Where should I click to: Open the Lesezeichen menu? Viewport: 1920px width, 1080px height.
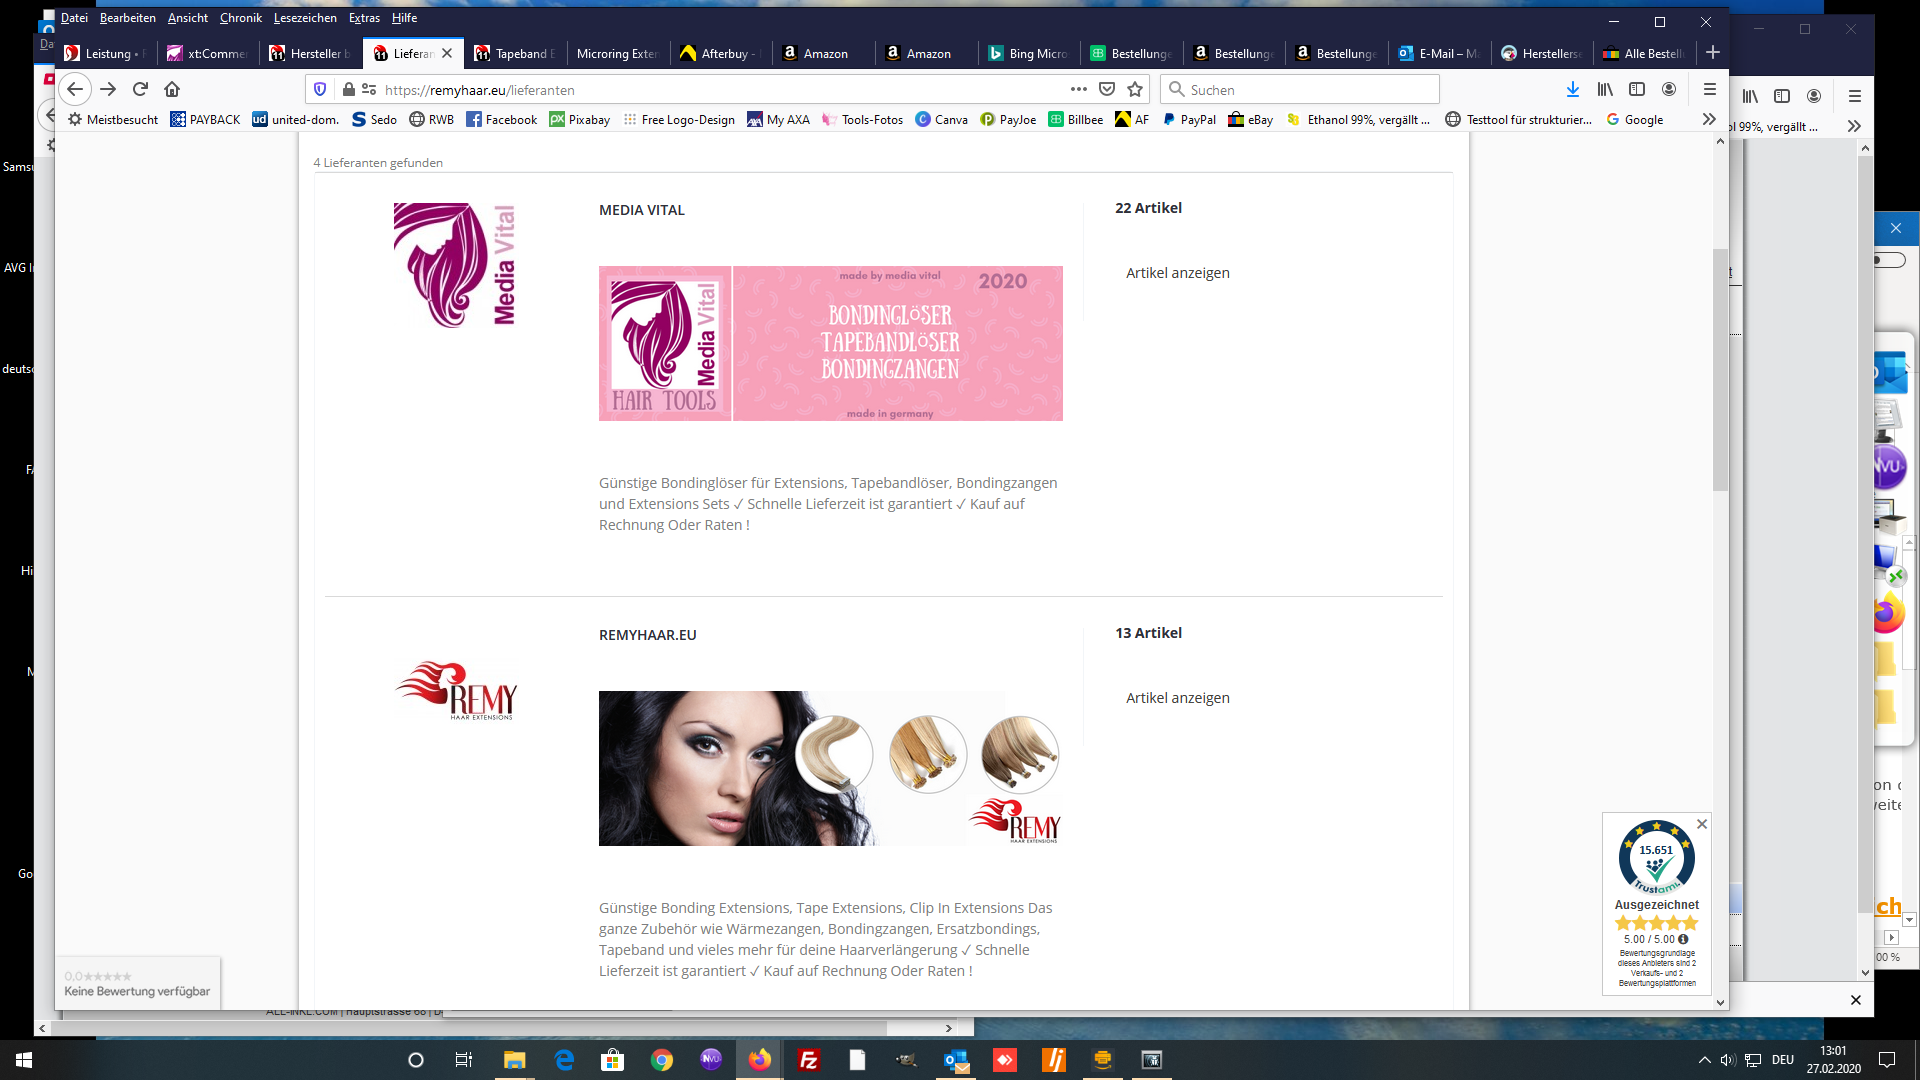[x=305, y=18]
